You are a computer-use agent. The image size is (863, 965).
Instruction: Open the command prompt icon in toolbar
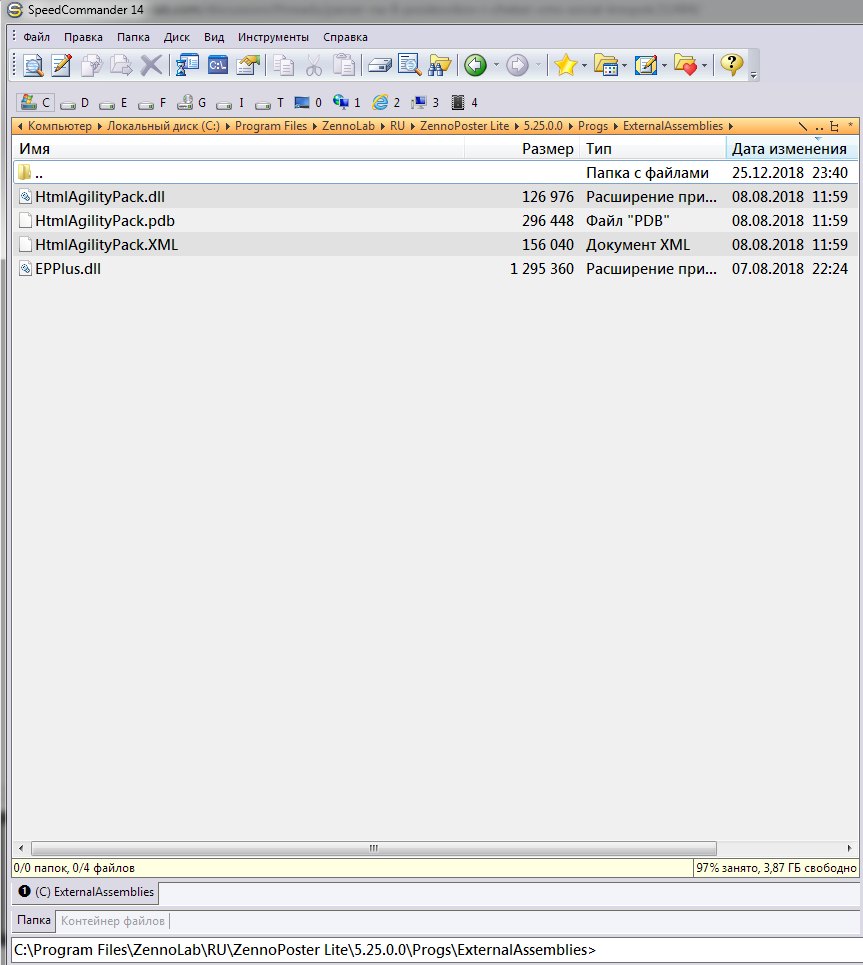[x=218, y=65]
